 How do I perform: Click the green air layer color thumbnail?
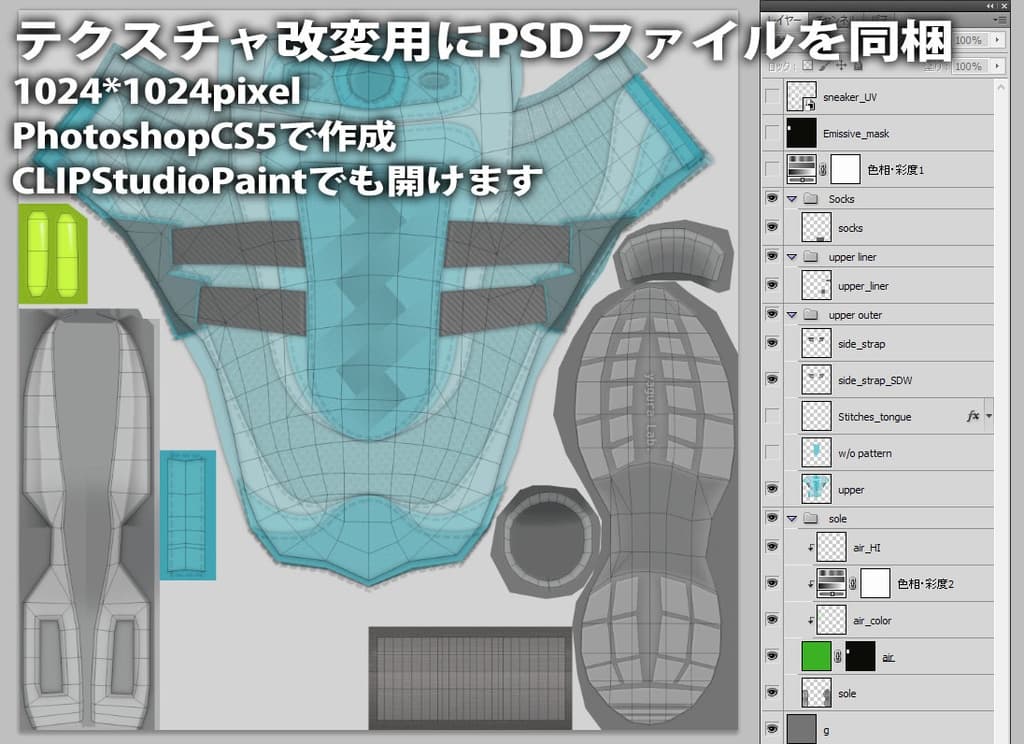(x=817, y=657)
